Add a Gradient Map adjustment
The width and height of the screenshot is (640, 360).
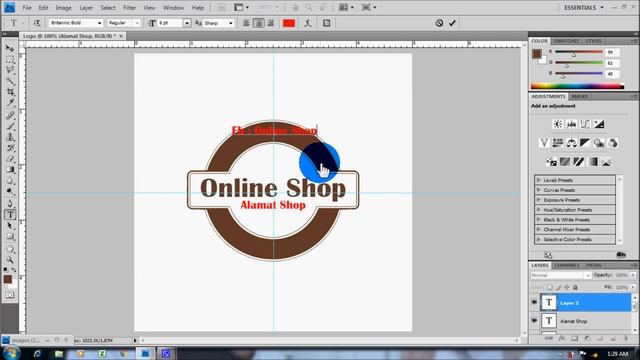coord(593,162)
